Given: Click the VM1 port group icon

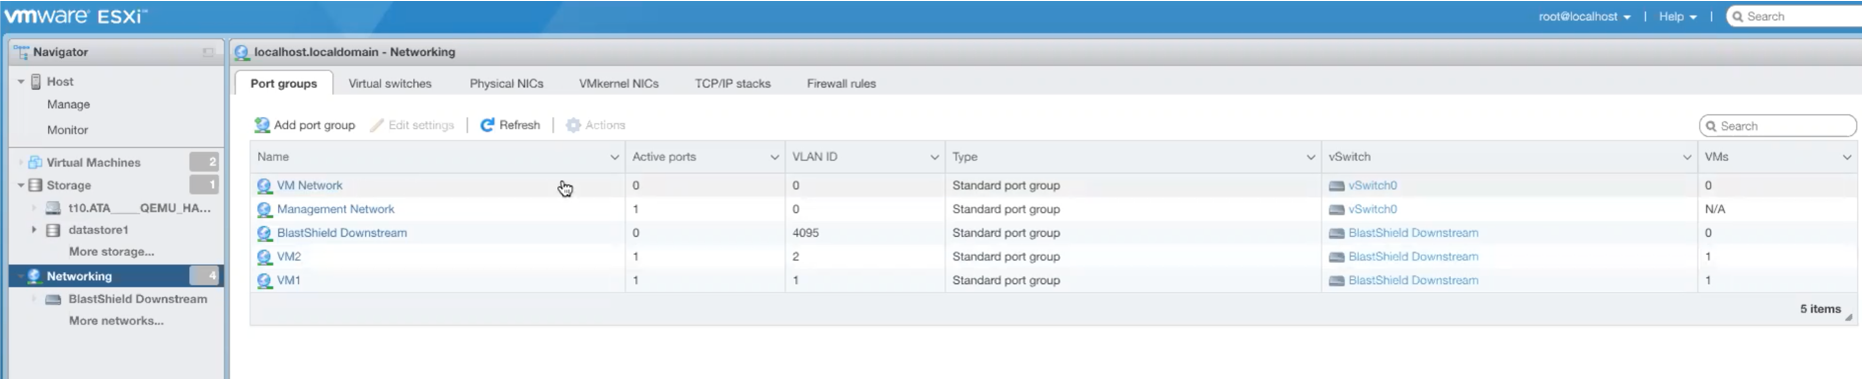Looking at the screenshot, I should point(264,281).
